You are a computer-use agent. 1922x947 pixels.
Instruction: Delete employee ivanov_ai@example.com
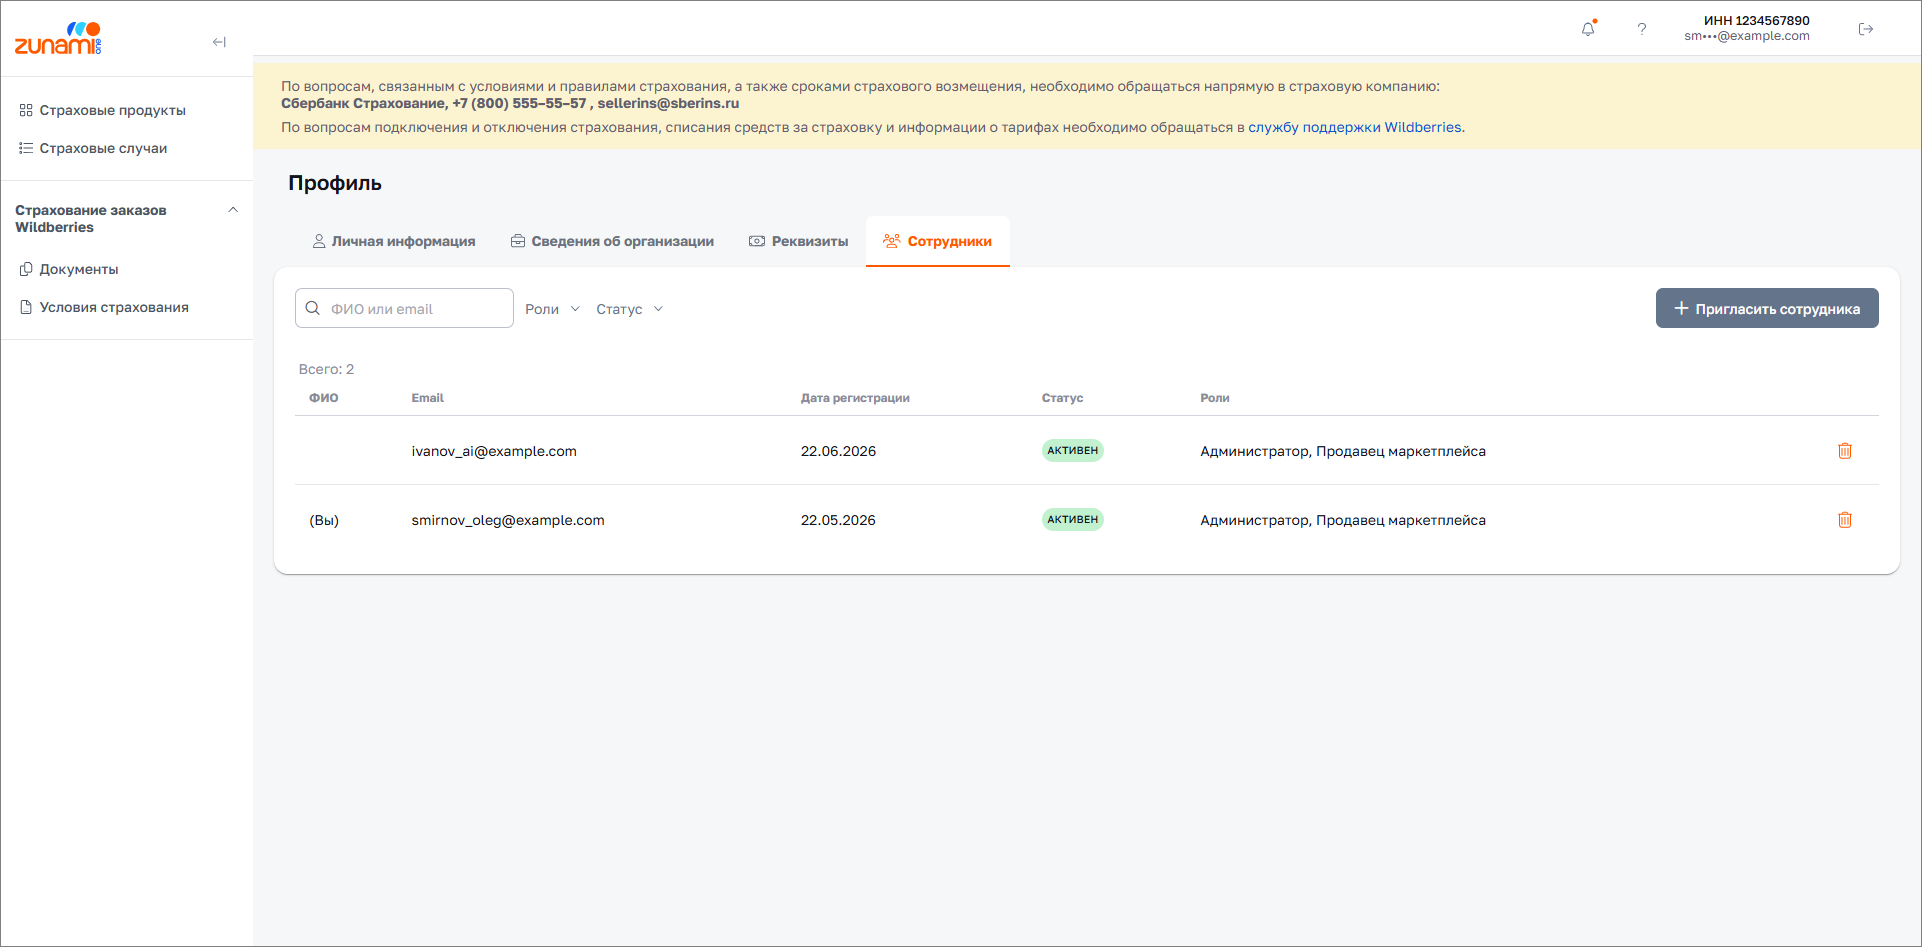click(1845, 451)
